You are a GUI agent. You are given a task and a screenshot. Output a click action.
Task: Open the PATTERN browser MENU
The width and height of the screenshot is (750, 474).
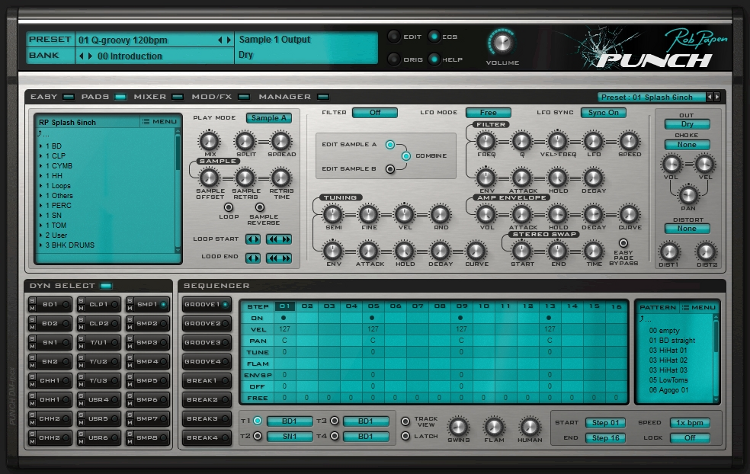click(699, 307)
